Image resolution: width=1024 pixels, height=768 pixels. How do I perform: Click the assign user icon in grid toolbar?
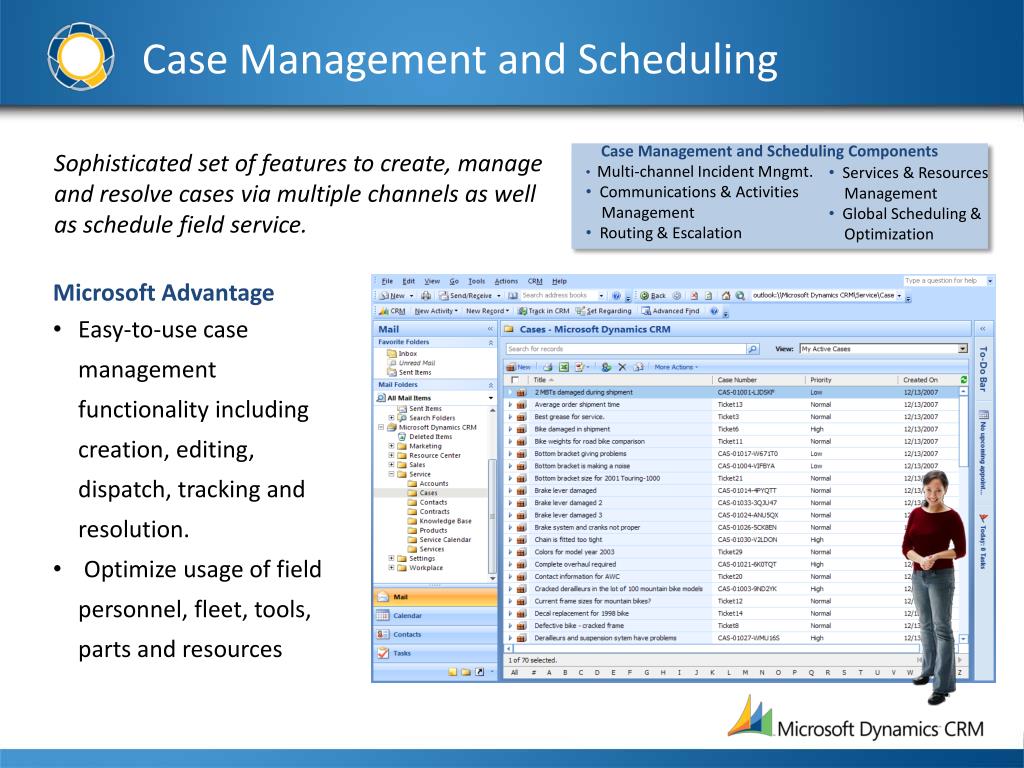pyautogui.click(x=606, y=367)
